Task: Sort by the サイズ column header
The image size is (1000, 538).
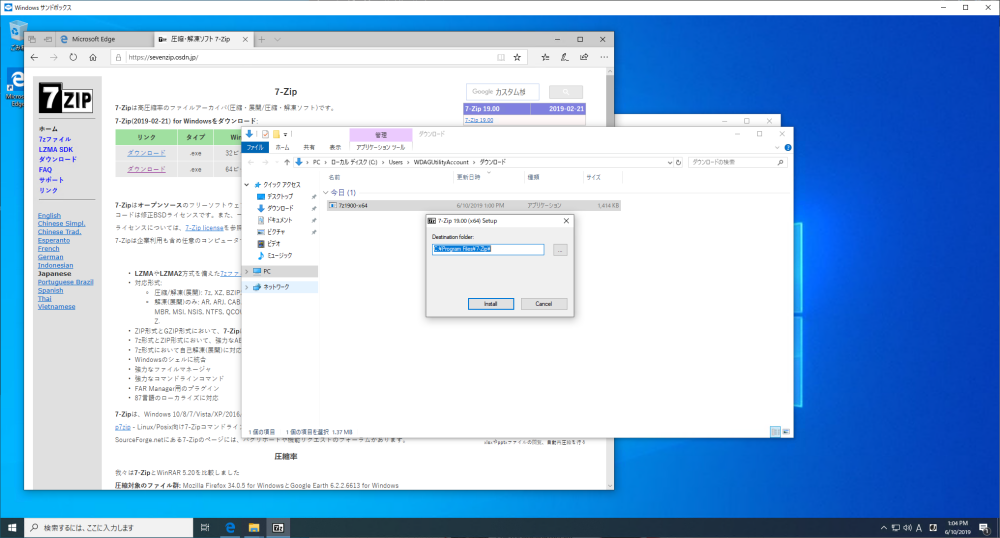Action: 593,177
